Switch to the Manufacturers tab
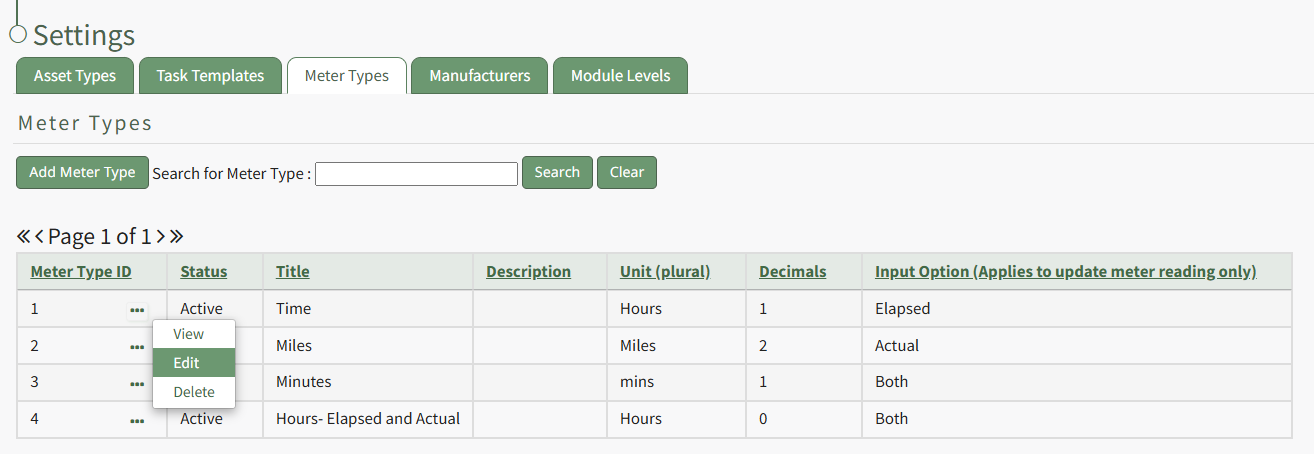The height and width of the screenshot is (454, 1314). (479, 76)
